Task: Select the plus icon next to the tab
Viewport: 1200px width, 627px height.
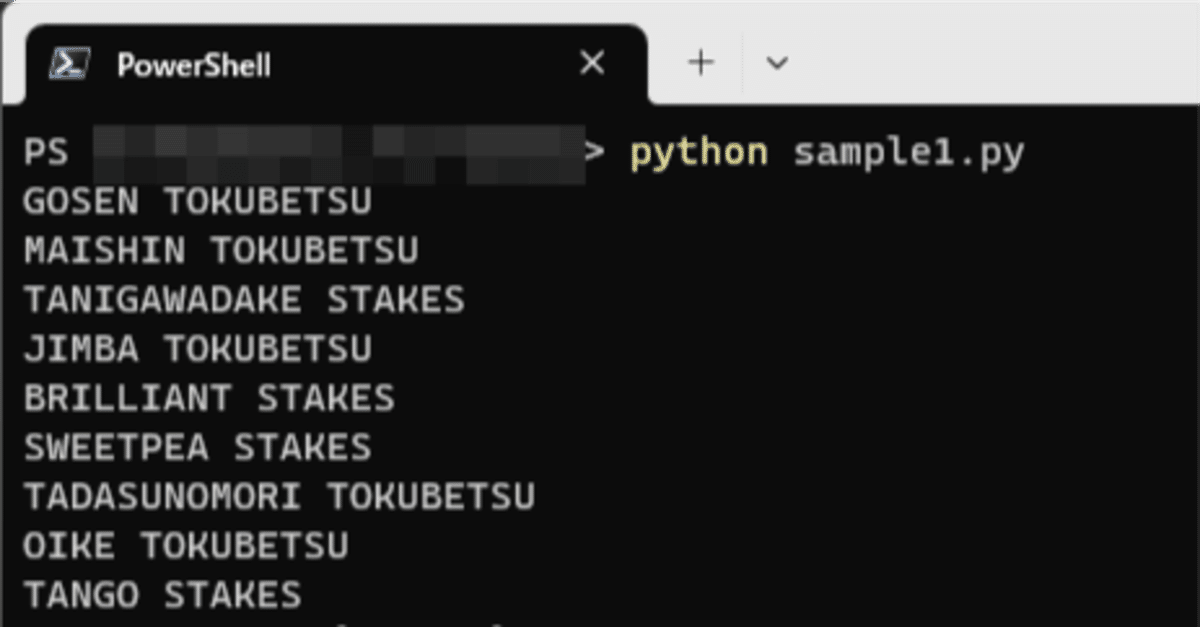Action: 700,63
